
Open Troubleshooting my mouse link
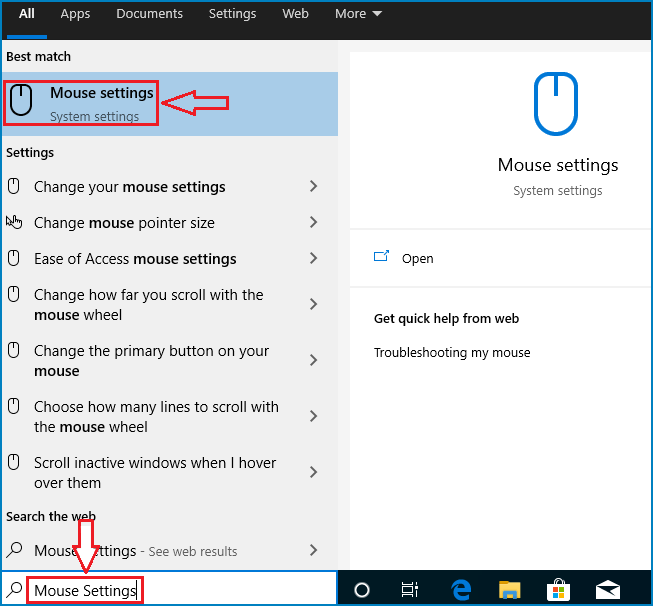click(452, 353)
